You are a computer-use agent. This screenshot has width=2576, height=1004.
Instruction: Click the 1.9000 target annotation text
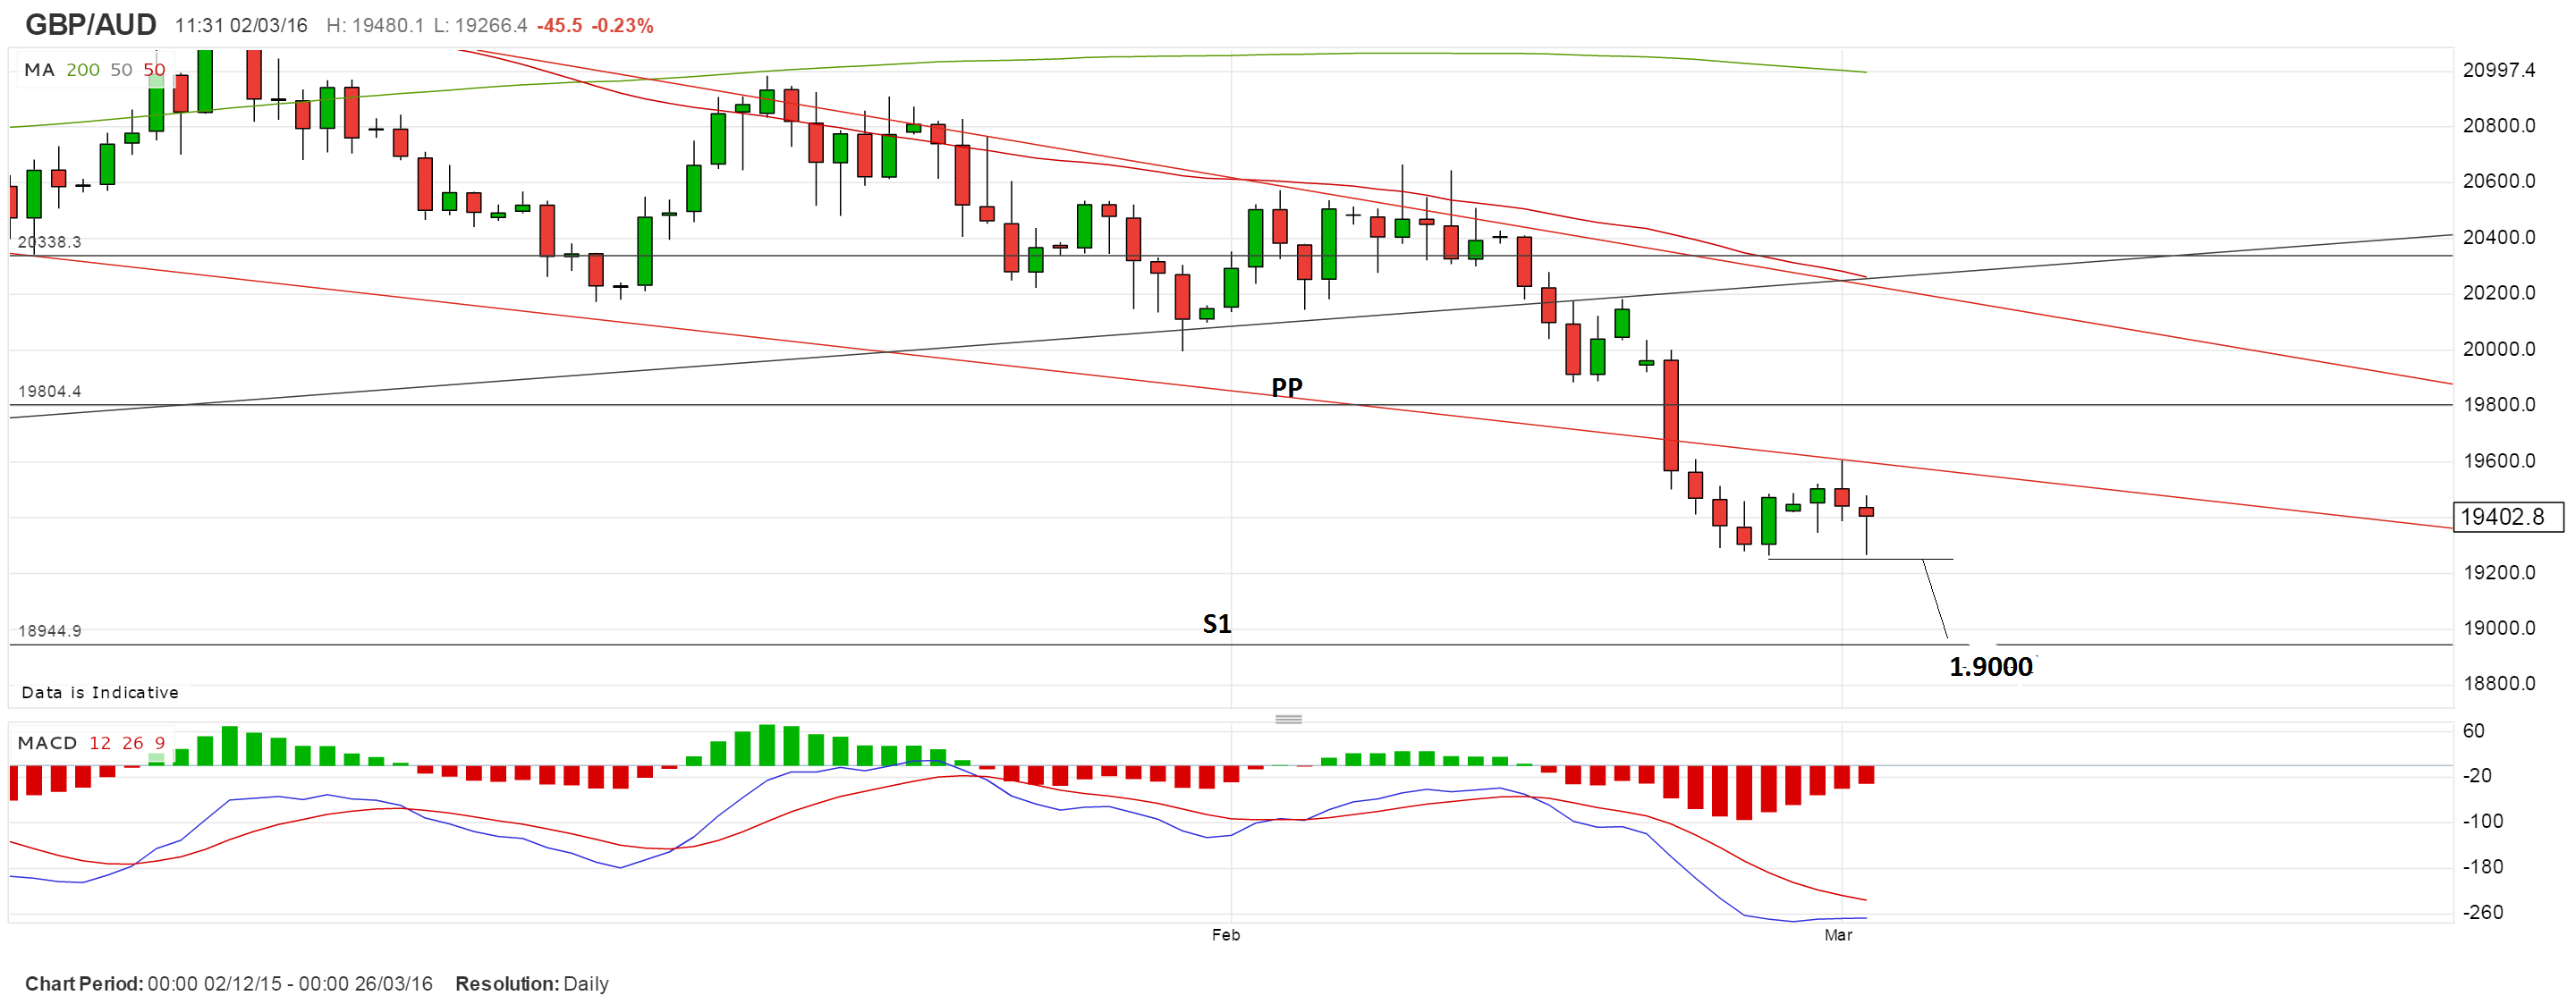[1990, 667]
